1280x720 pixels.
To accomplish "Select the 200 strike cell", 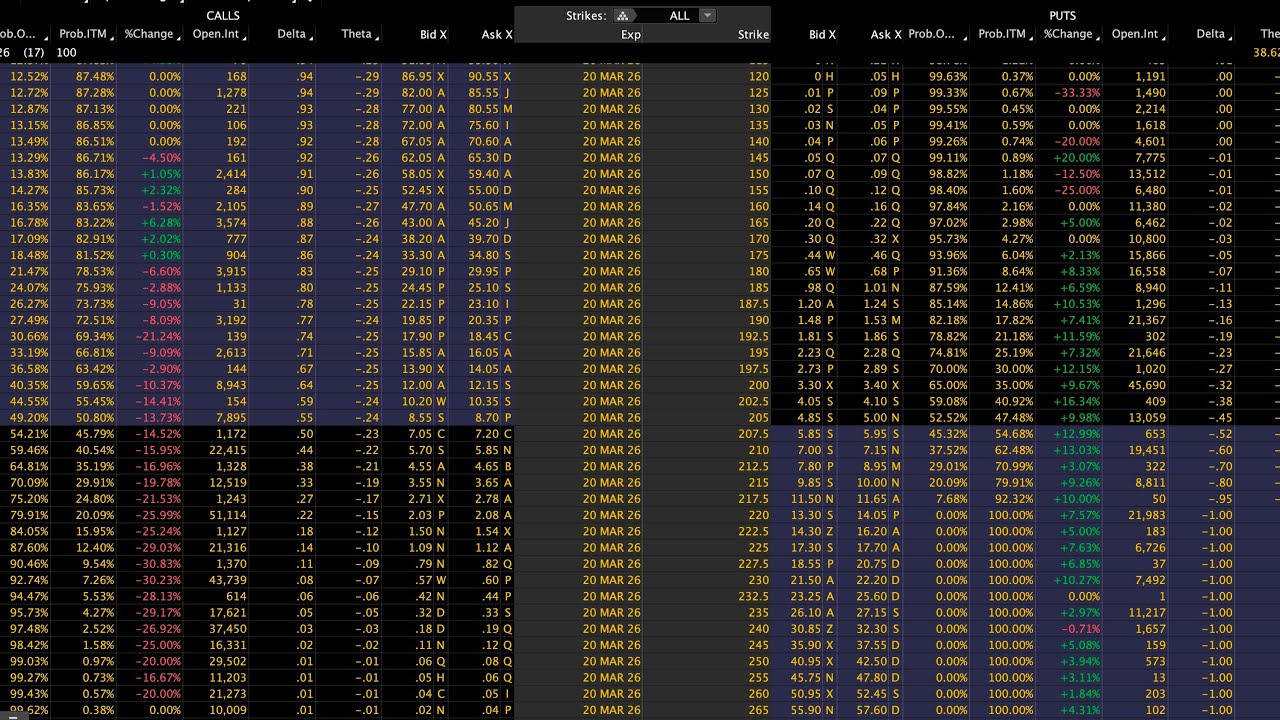I will [759, 385].
